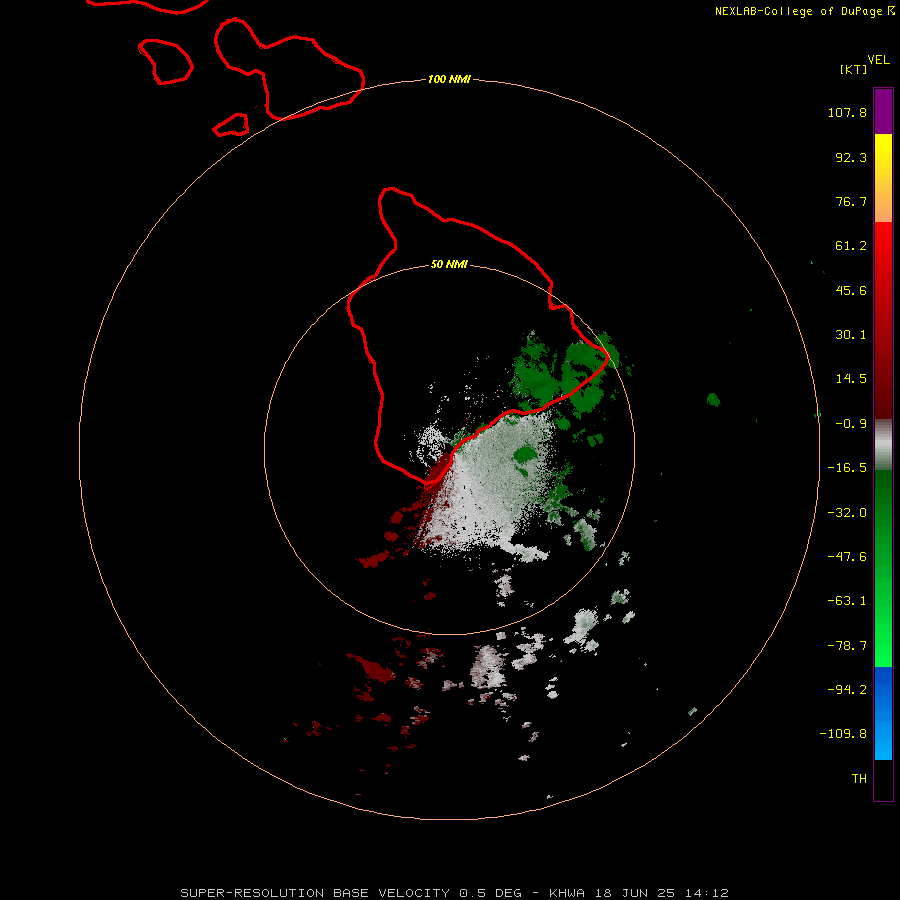Click the TH legend label
This screenshot has width=900, height=900.
pyautogui.click(x=859, y=778)
